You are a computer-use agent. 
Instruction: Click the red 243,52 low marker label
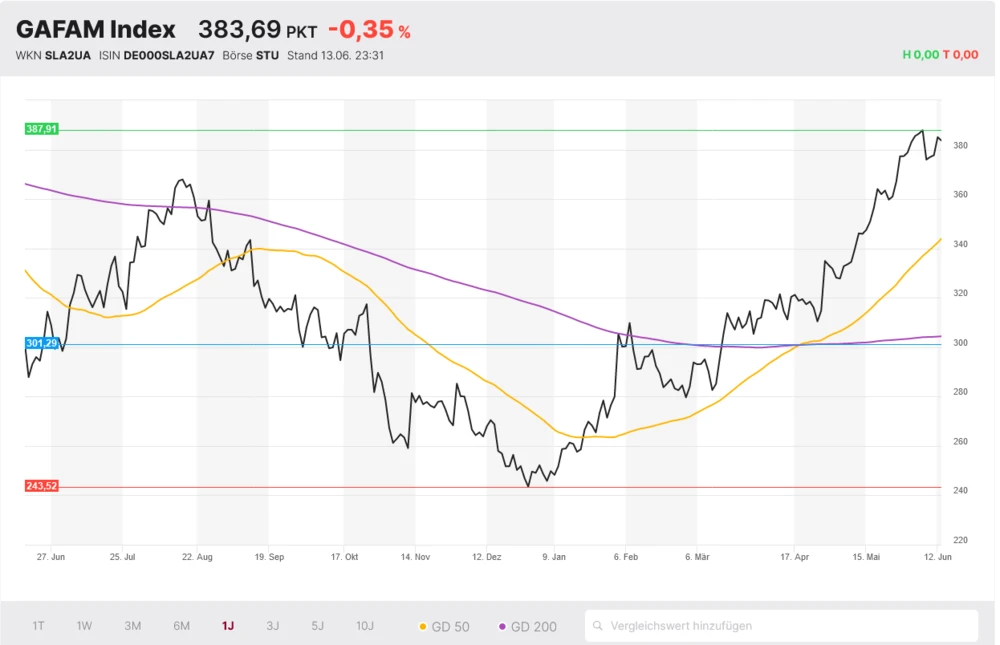(x=41, y=486)
